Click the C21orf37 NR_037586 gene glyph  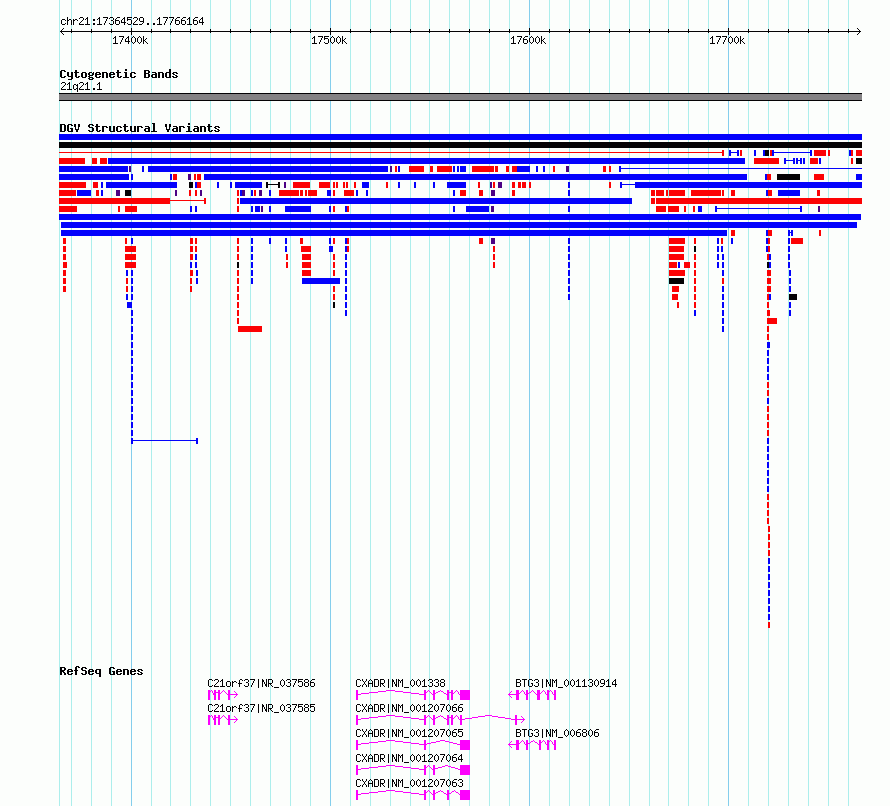(x=222, y=695)
